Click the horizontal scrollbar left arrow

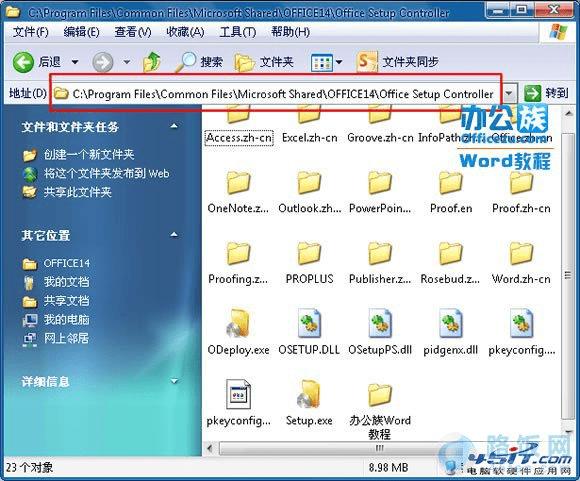[210, 449]
